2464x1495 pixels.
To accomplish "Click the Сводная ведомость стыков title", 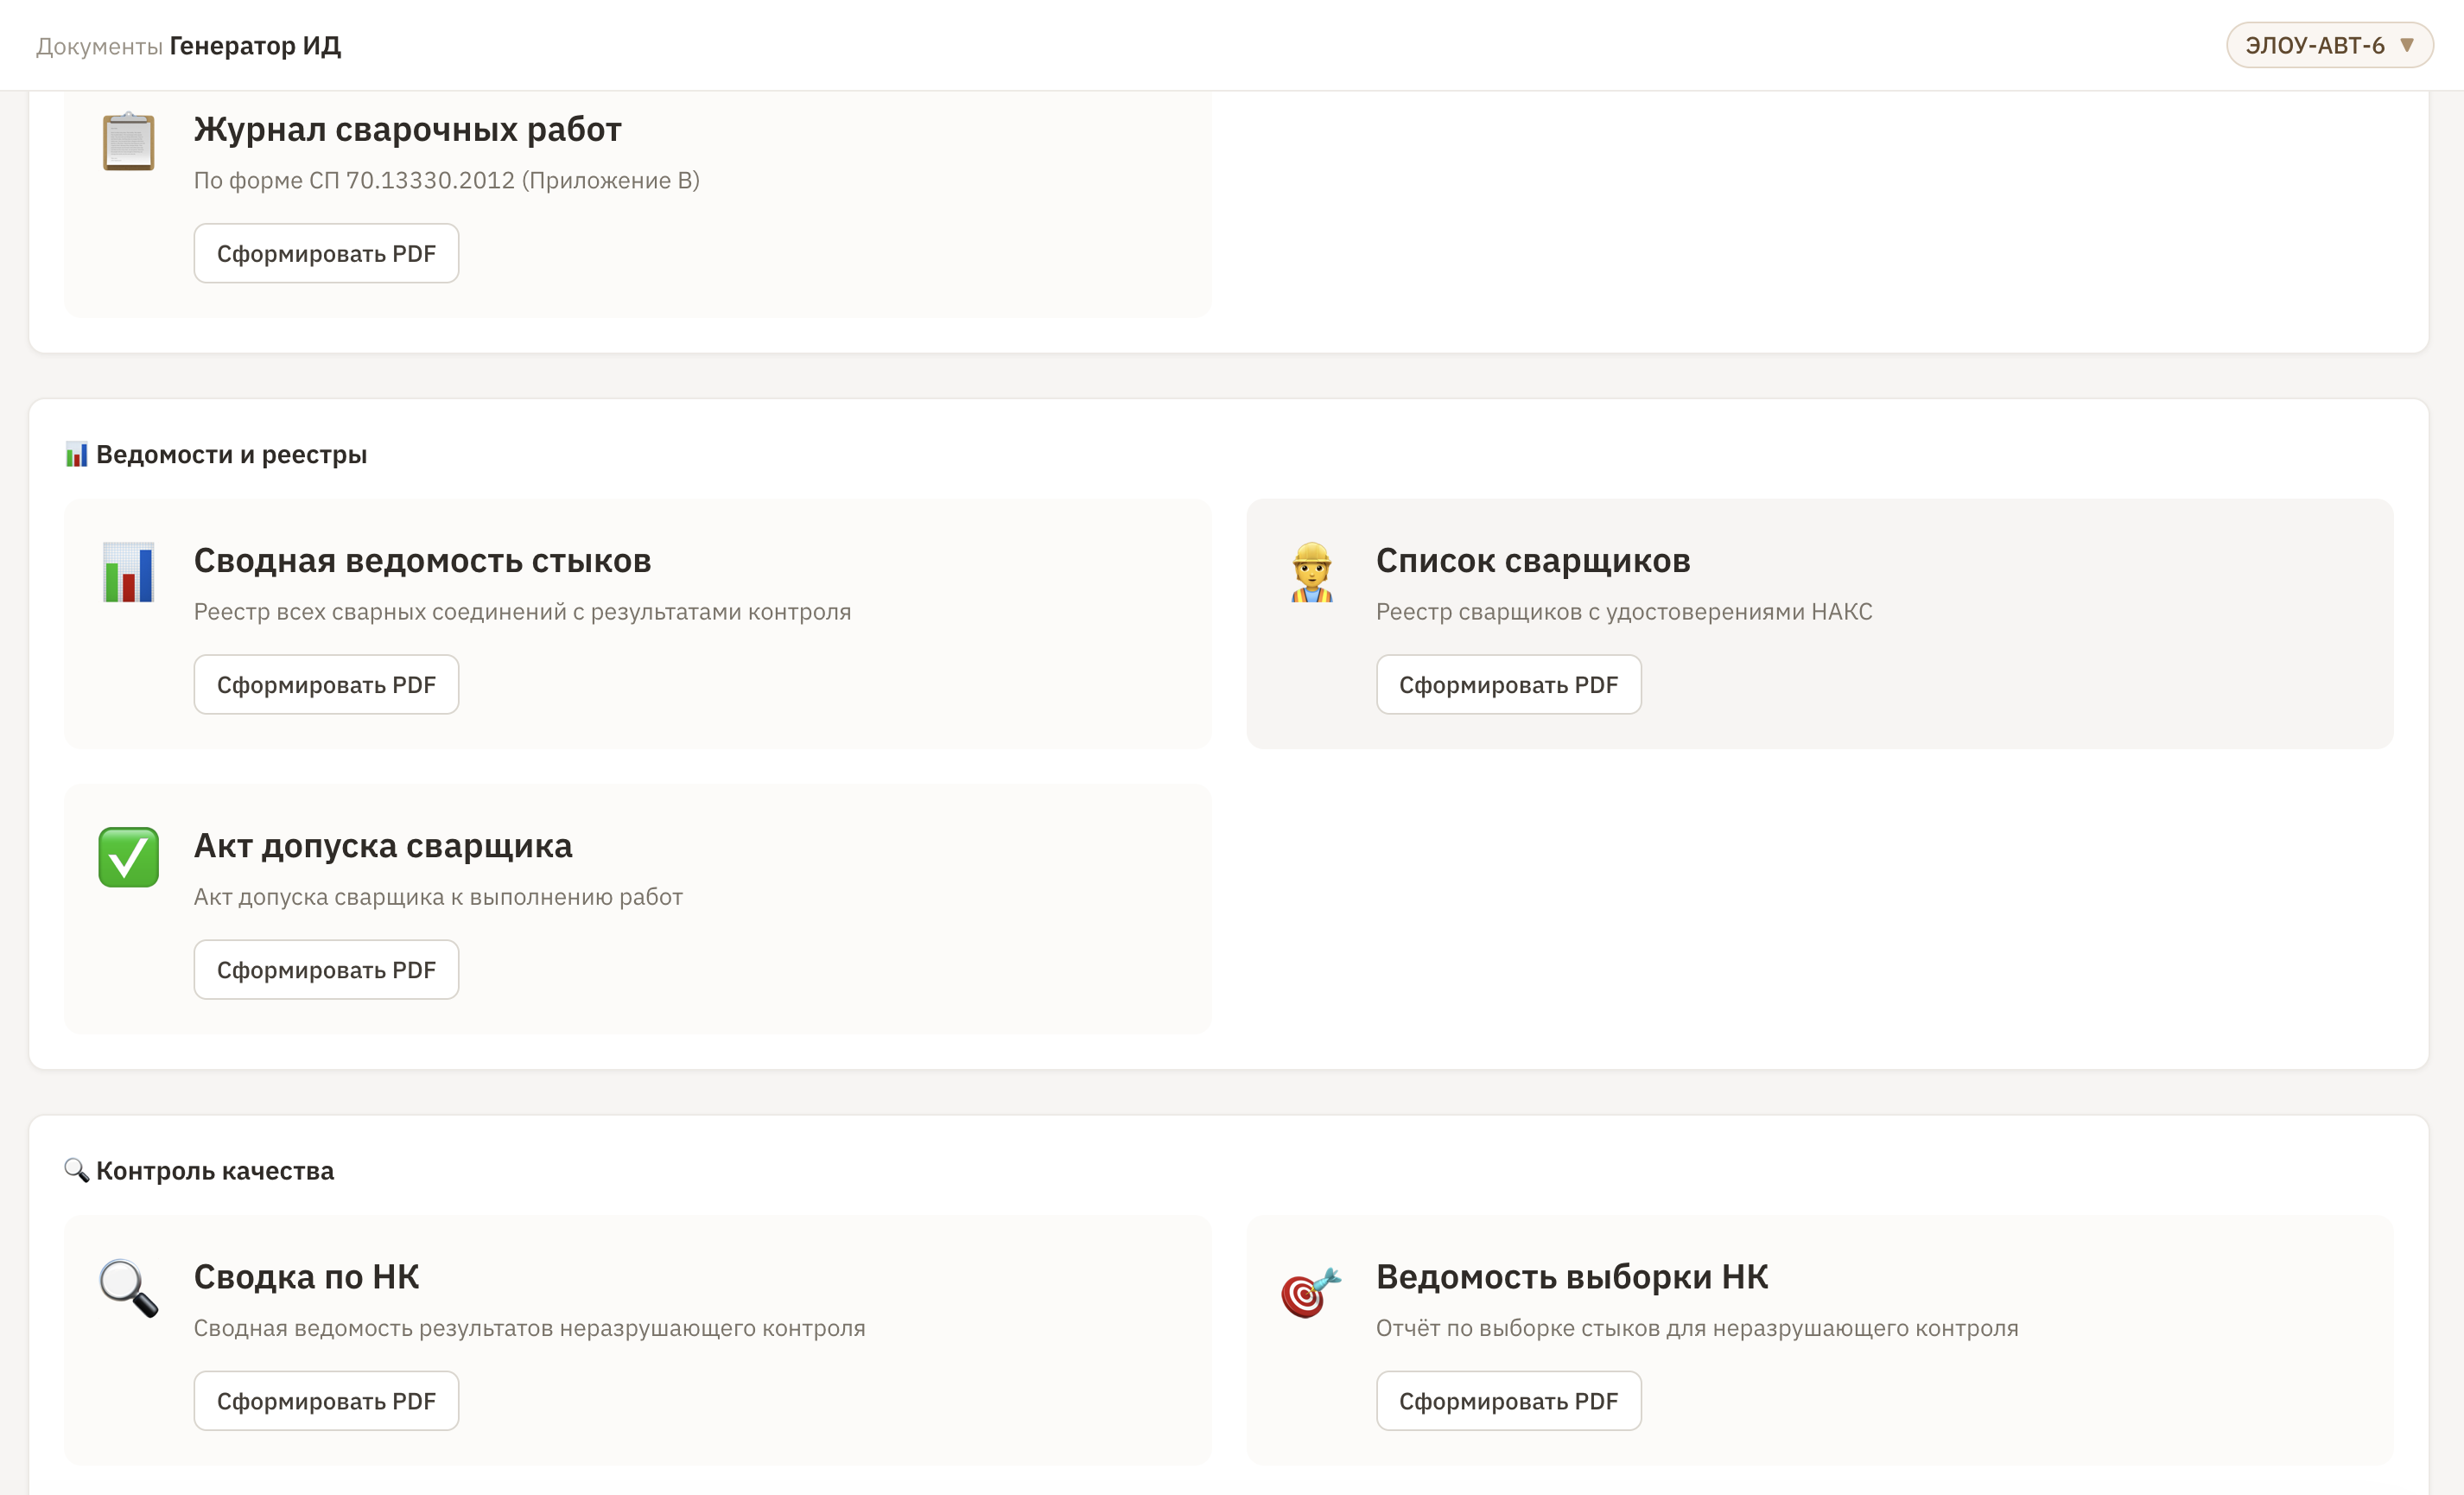I will point(422,560).
